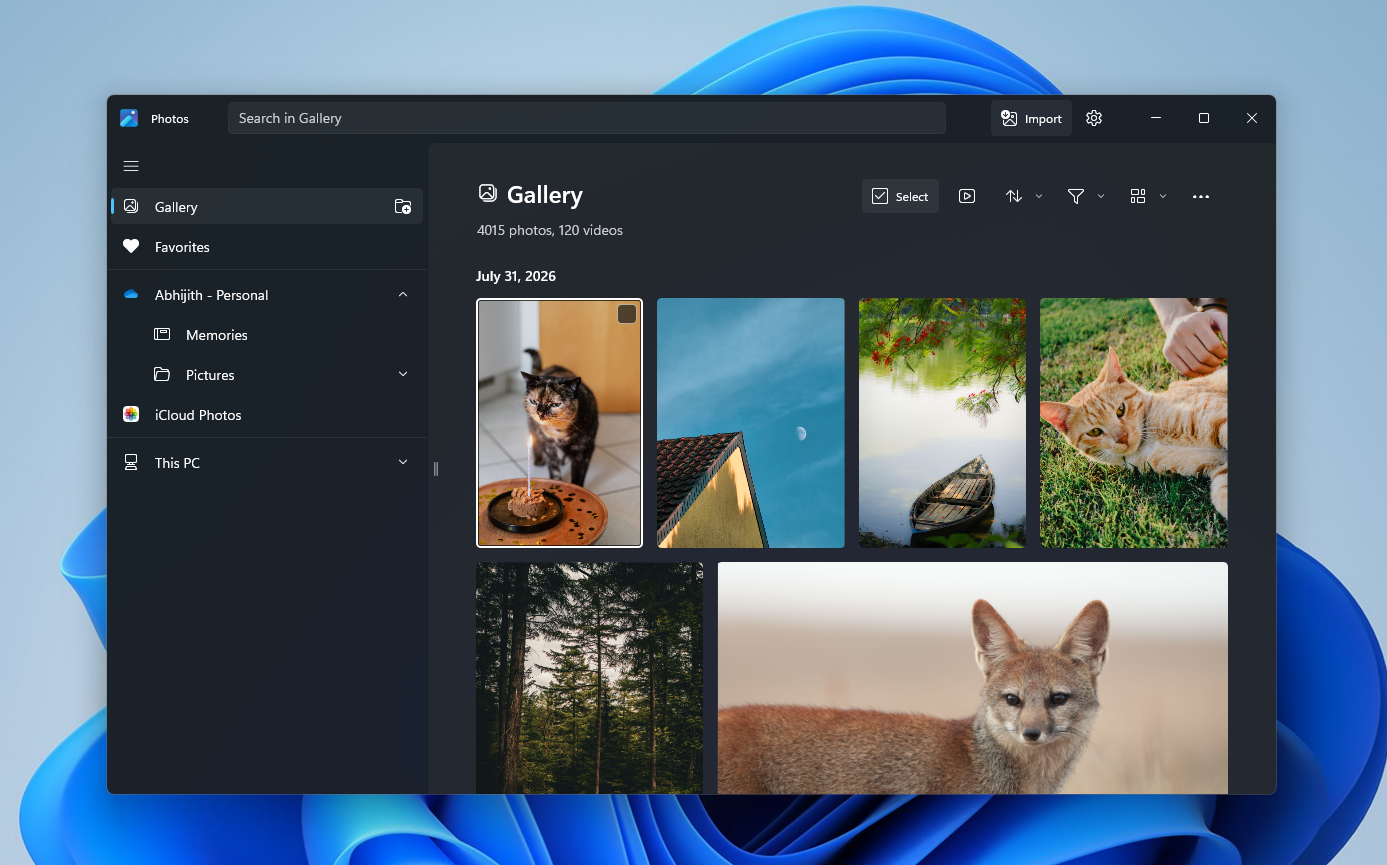The width and height of the screenshot is (1387, 865).
Task: Click the iCloud Photos colorful icon
Action: 131,414
